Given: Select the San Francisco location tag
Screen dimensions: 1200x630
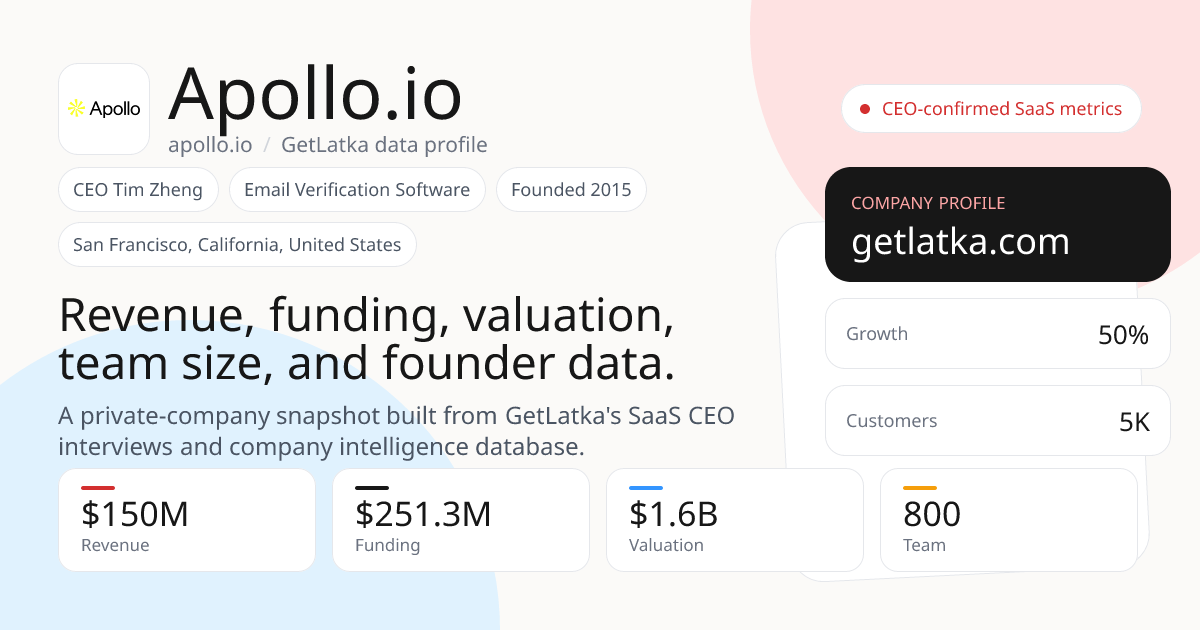Looking at the screenshot, I should tap(237, 244).
